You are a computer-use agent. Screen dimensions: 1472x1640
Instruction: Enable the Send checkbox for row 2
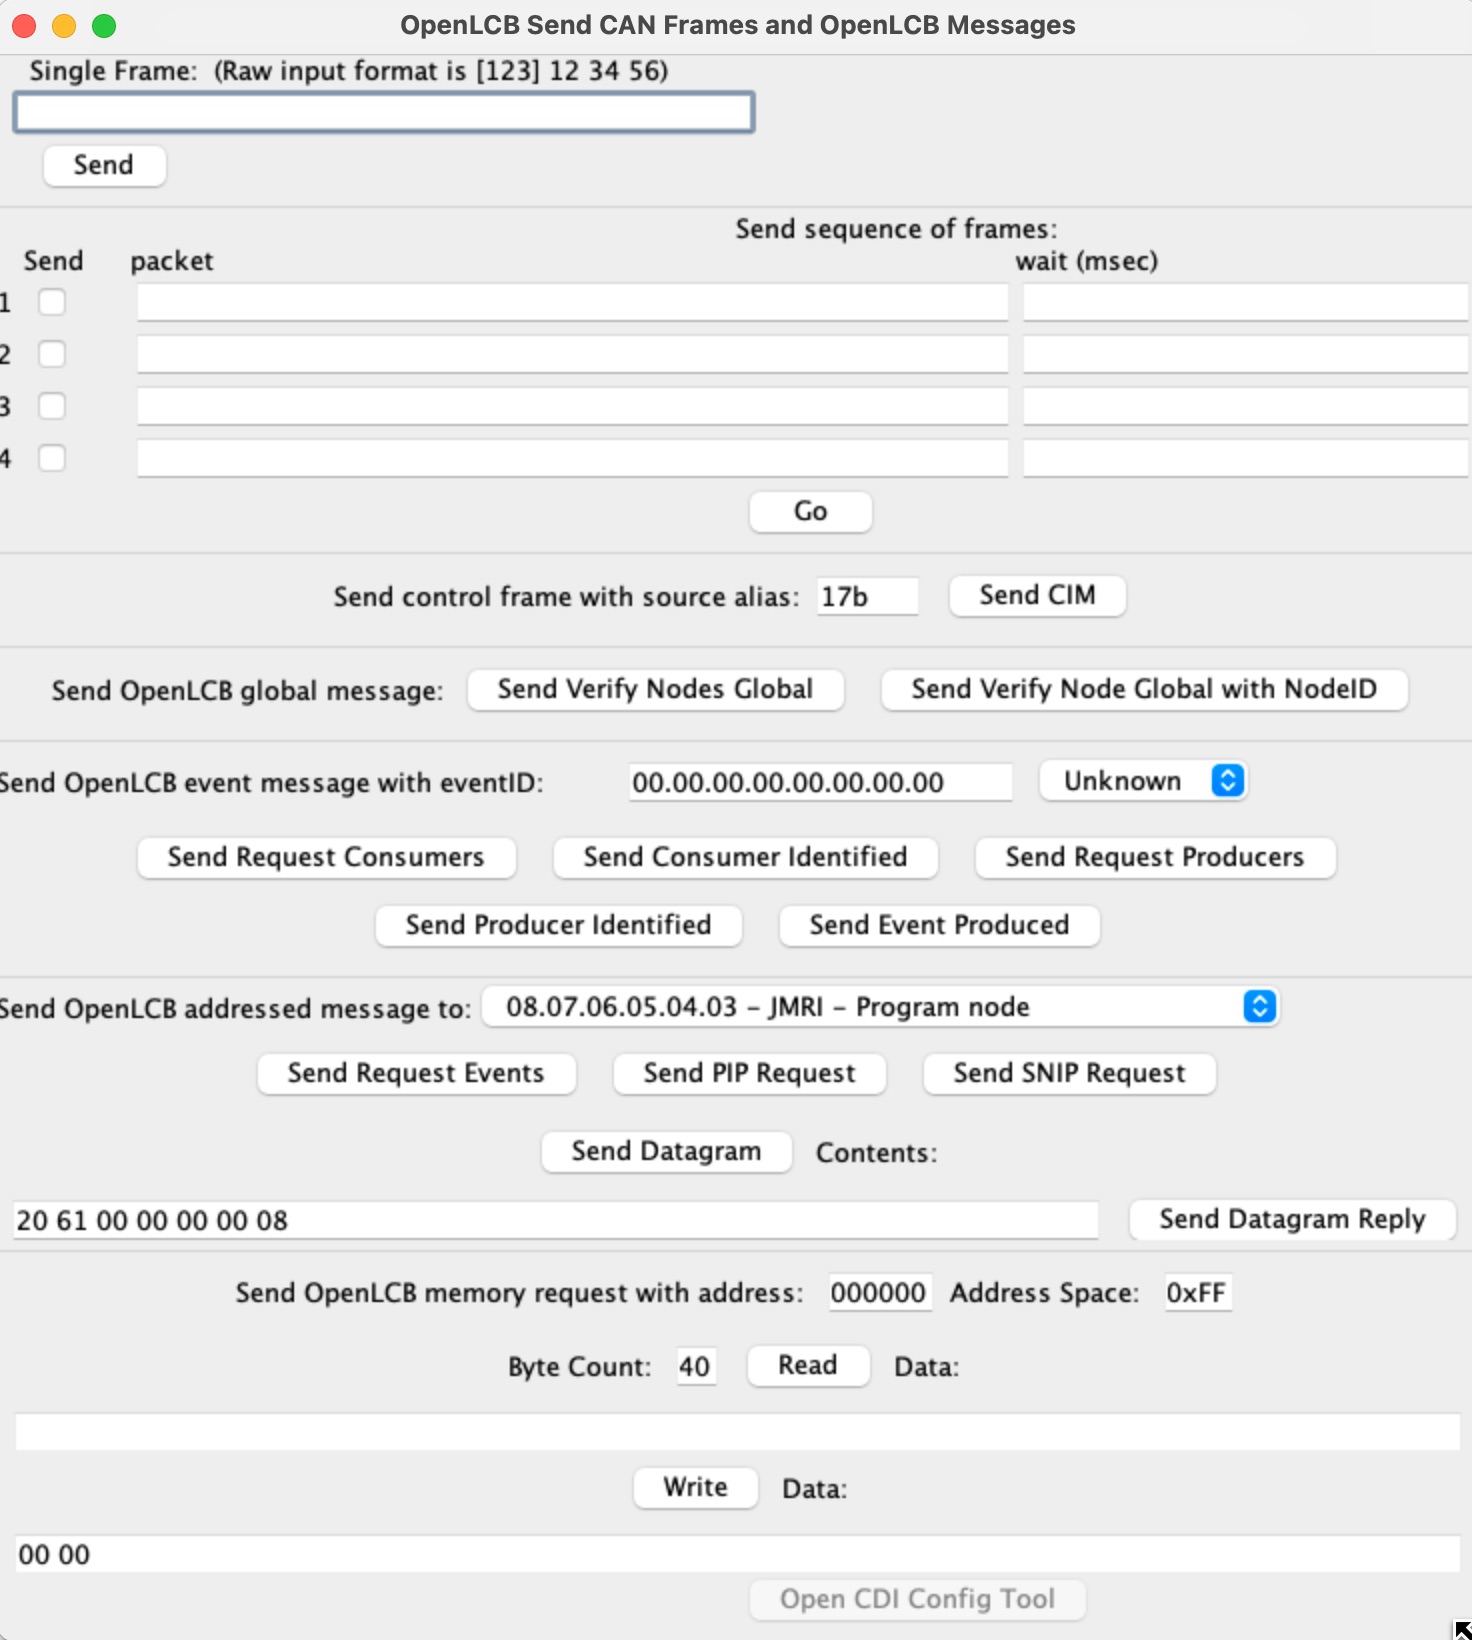tap(52, 354)
